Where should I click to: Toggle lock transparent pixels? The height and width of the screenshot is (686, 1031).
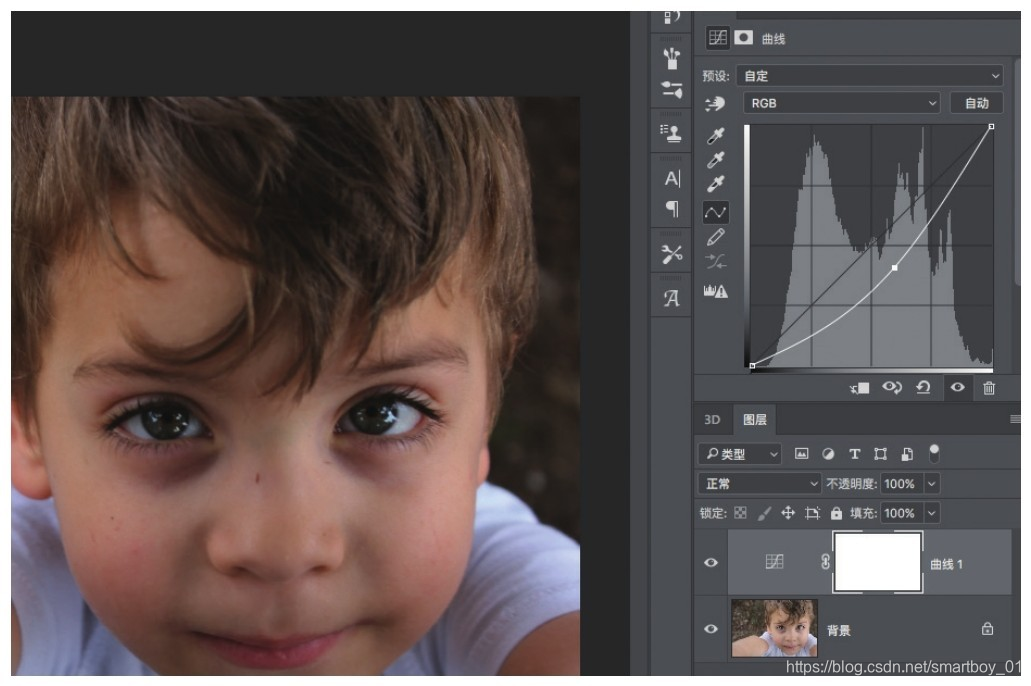point(740,513)
